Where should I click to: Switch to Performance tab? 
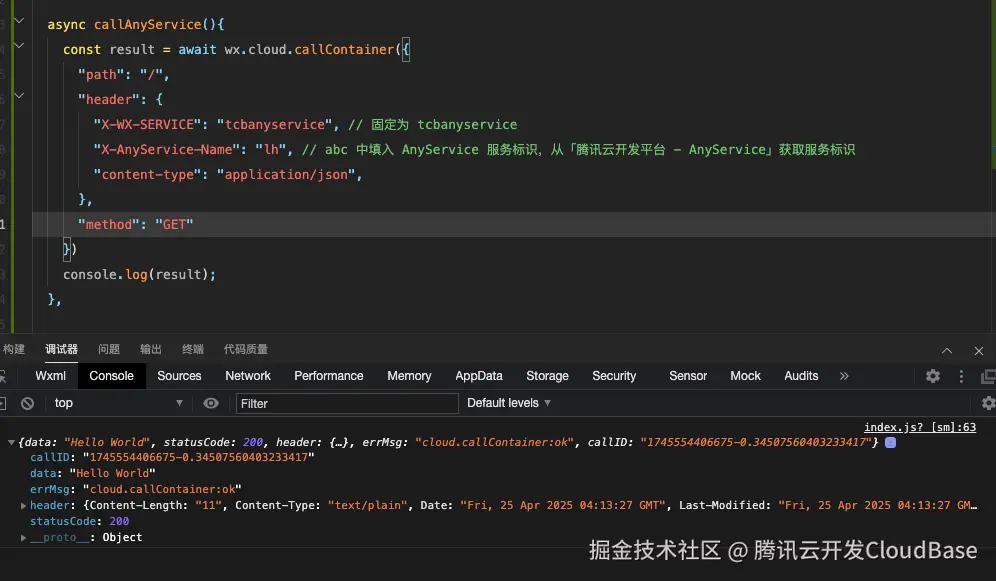(328, 376)
